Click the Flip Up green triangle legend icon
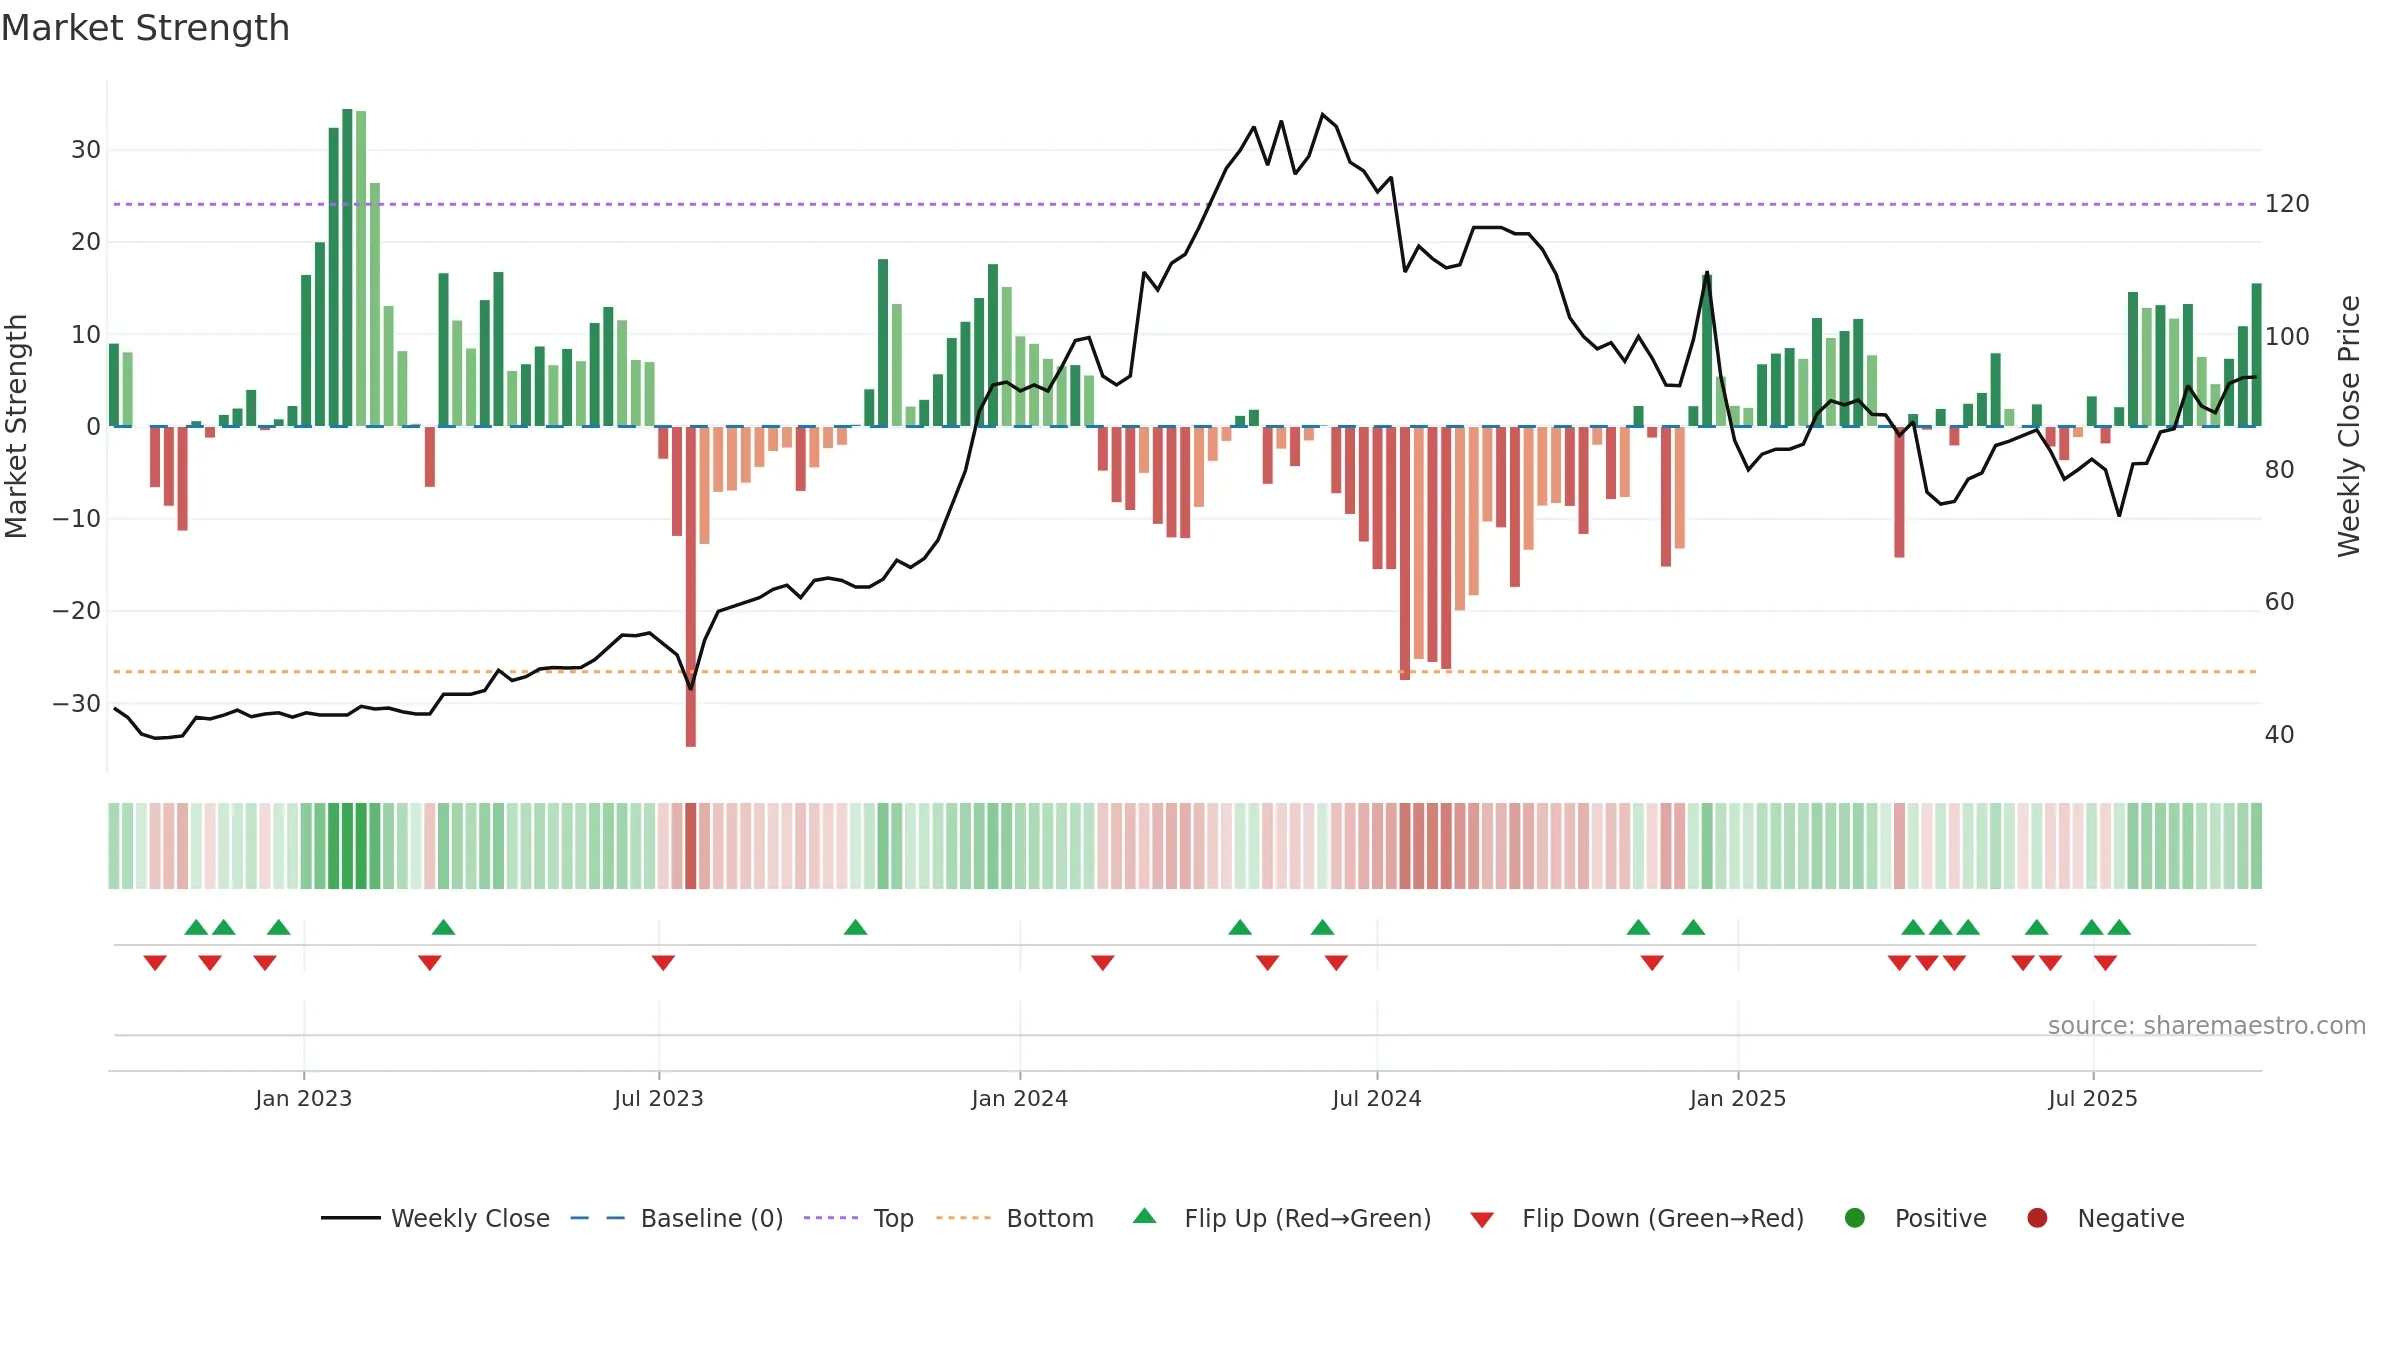The width and height of the screenshot is (2400, 1350). point(1145,1216)
